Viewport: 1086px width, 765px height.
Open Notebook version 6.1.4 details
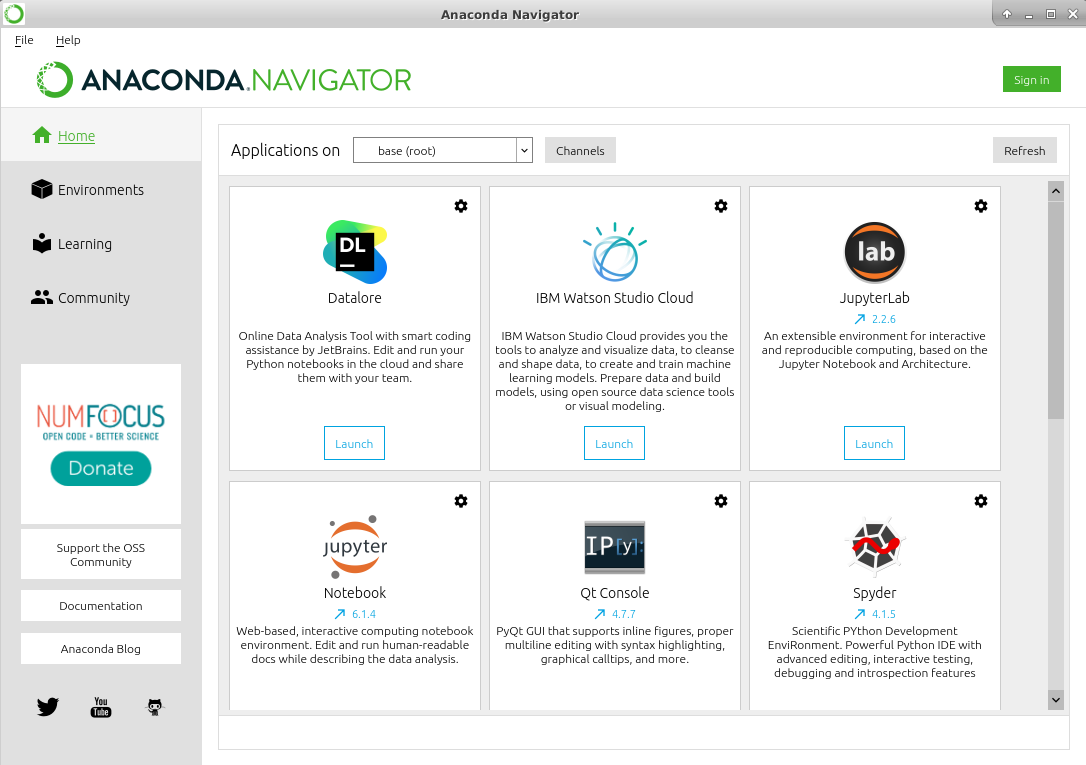point(354,613)
